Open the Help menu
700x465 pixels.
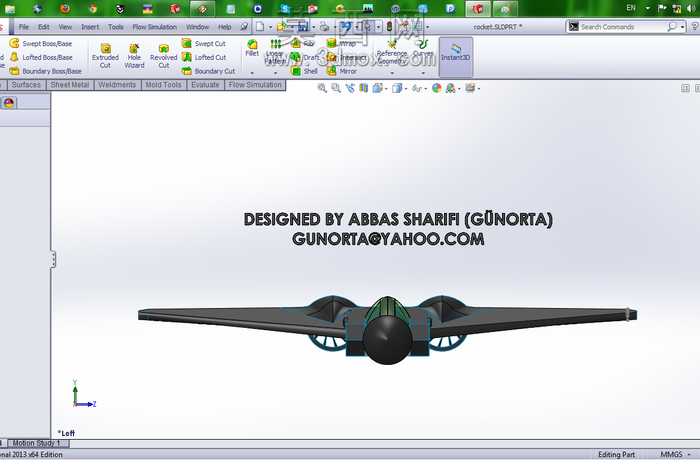[225, 27]
